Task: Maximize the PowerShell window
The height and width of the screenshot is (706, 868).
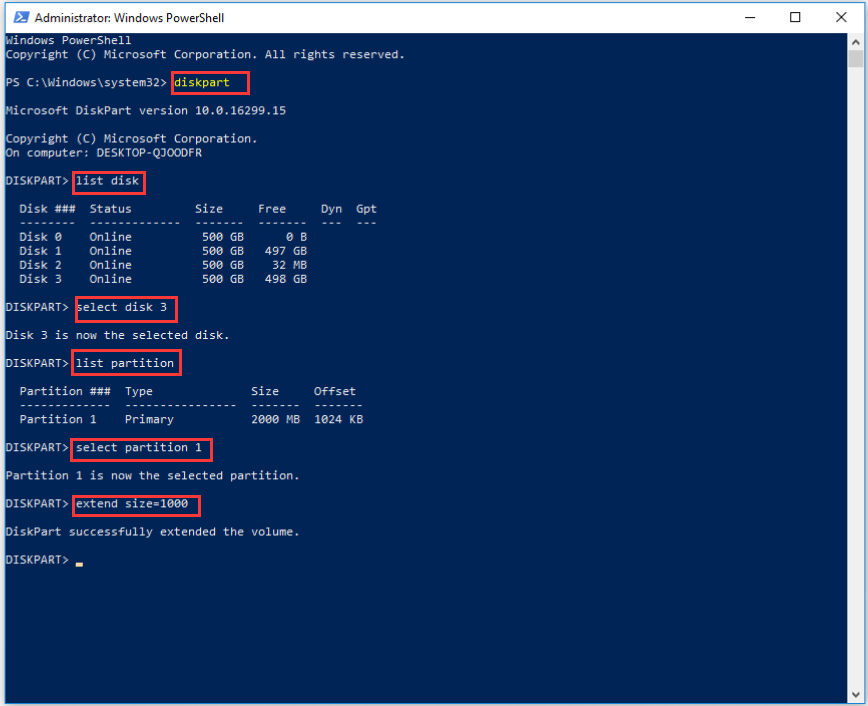Action: pyautogui.click(x=795, y=17)
